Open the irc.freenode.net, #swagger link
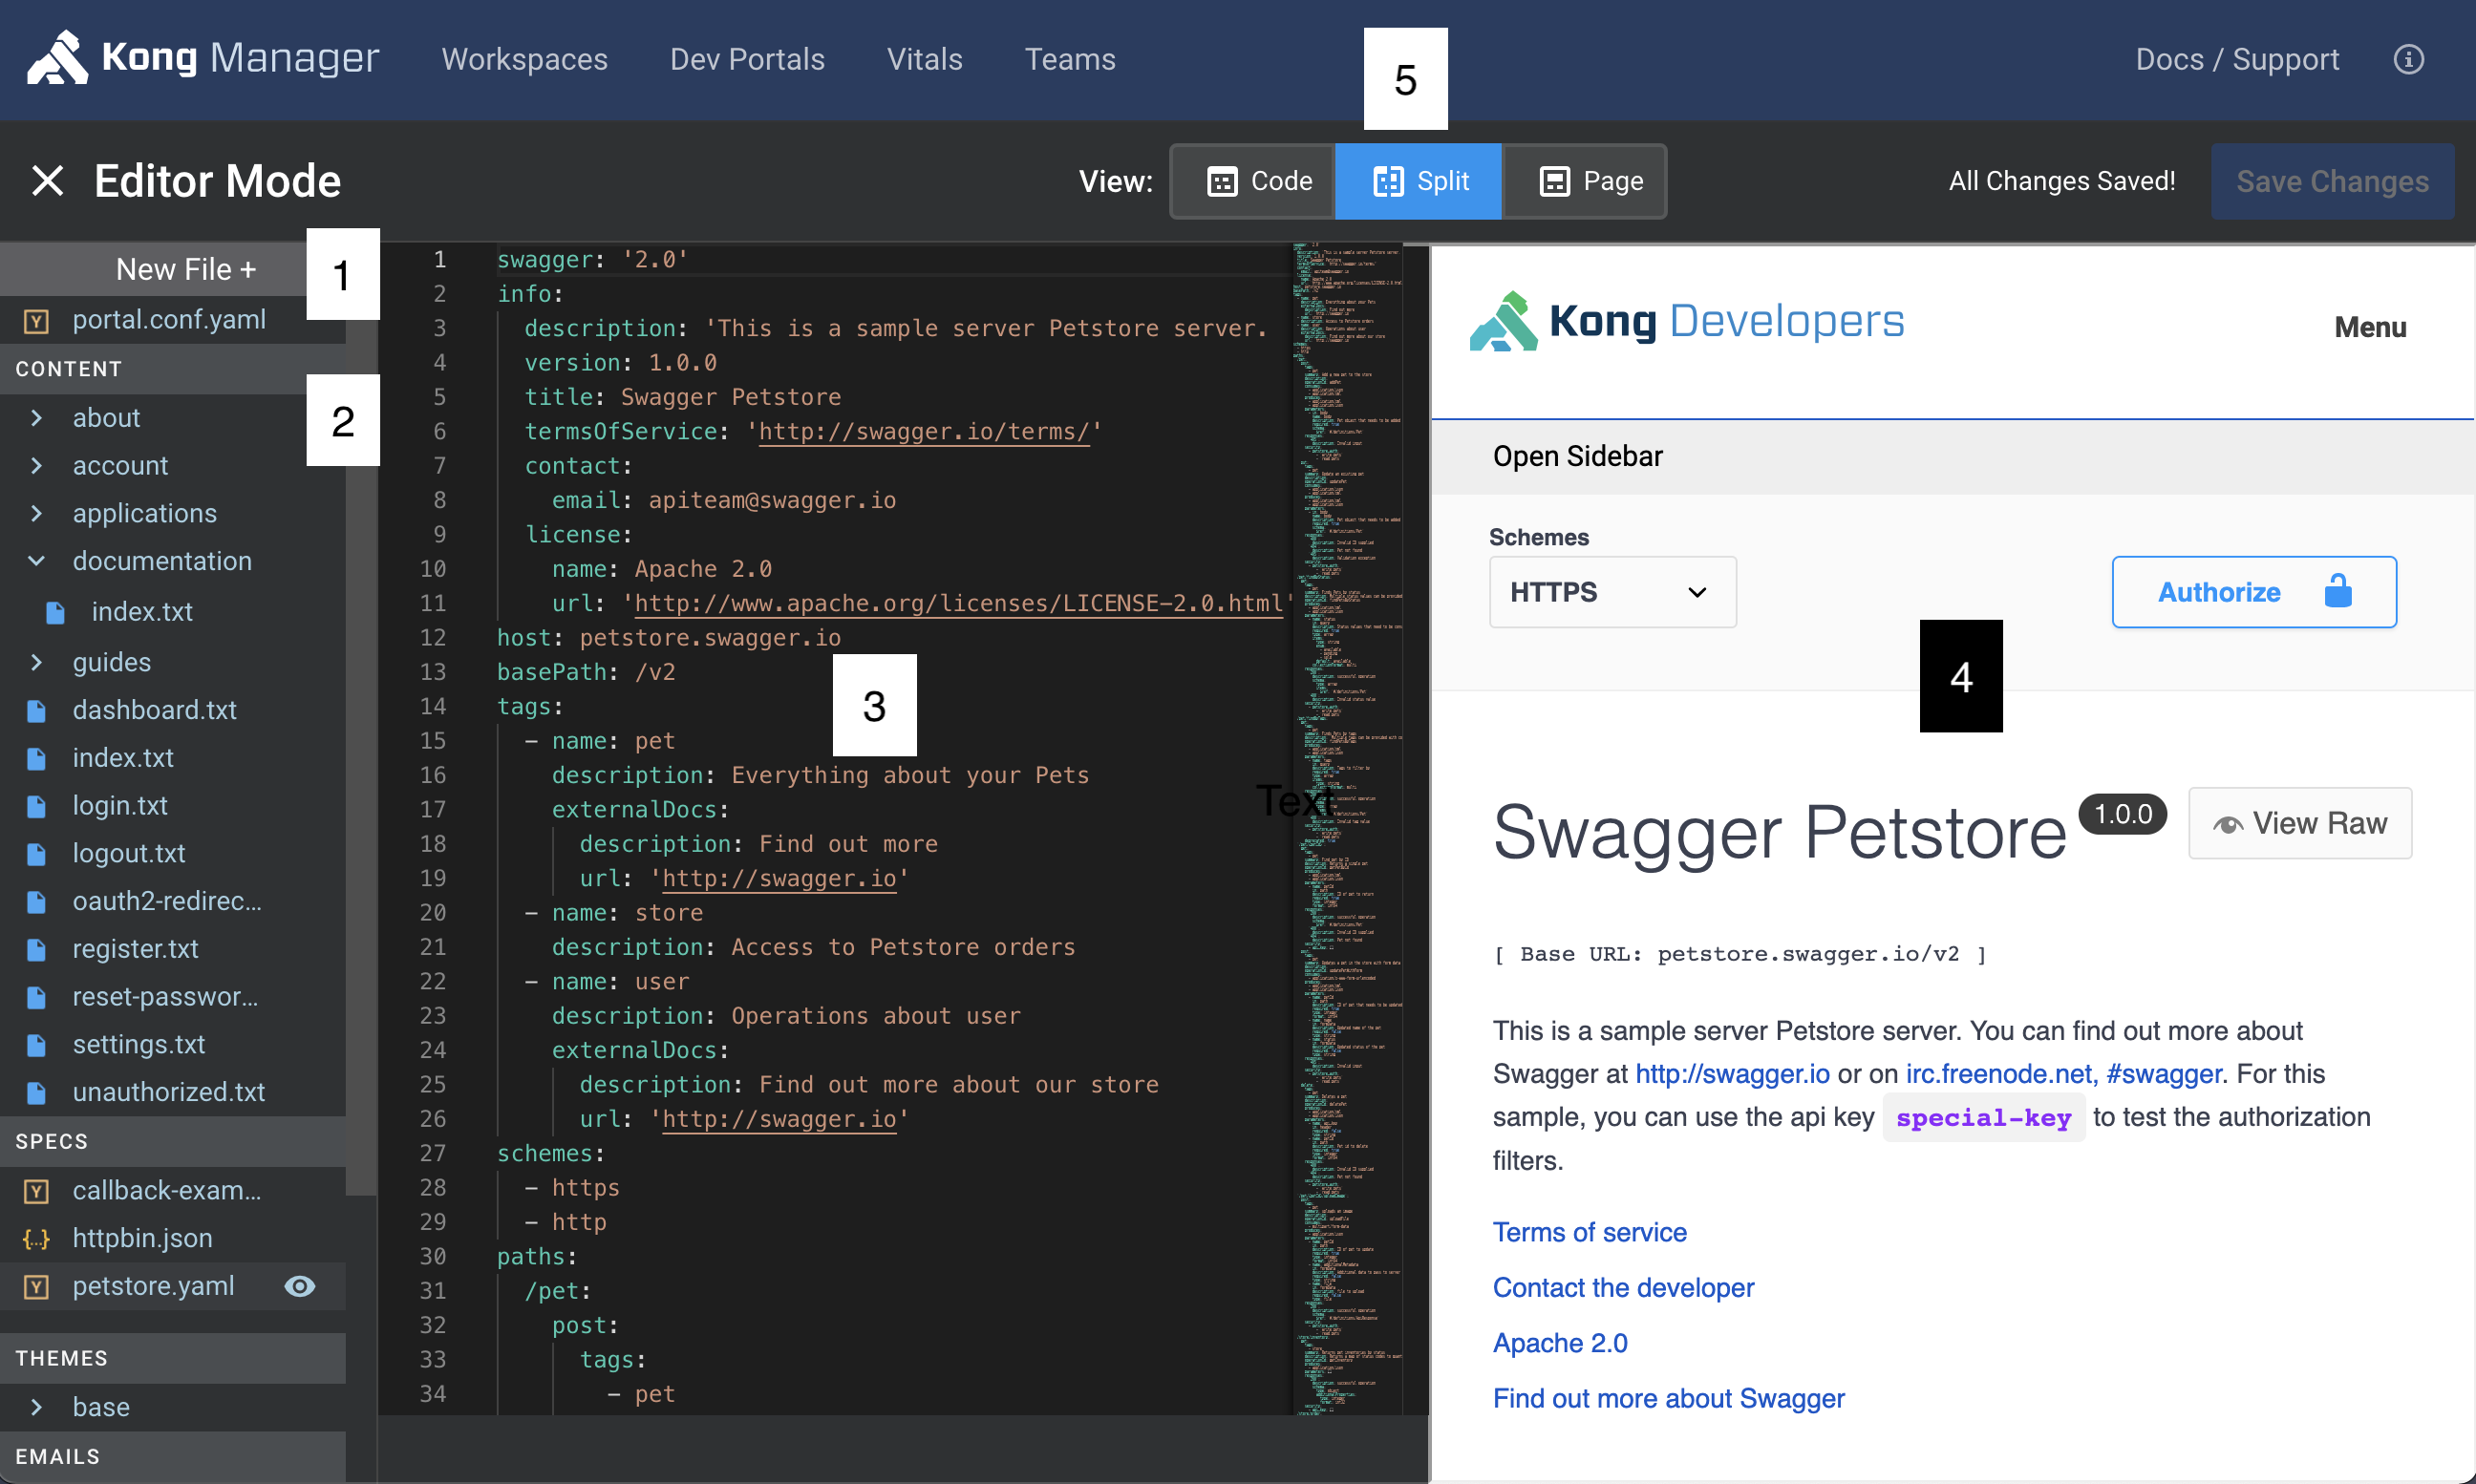The image size is (2476, 1484). click(x=2063, y=1074)
